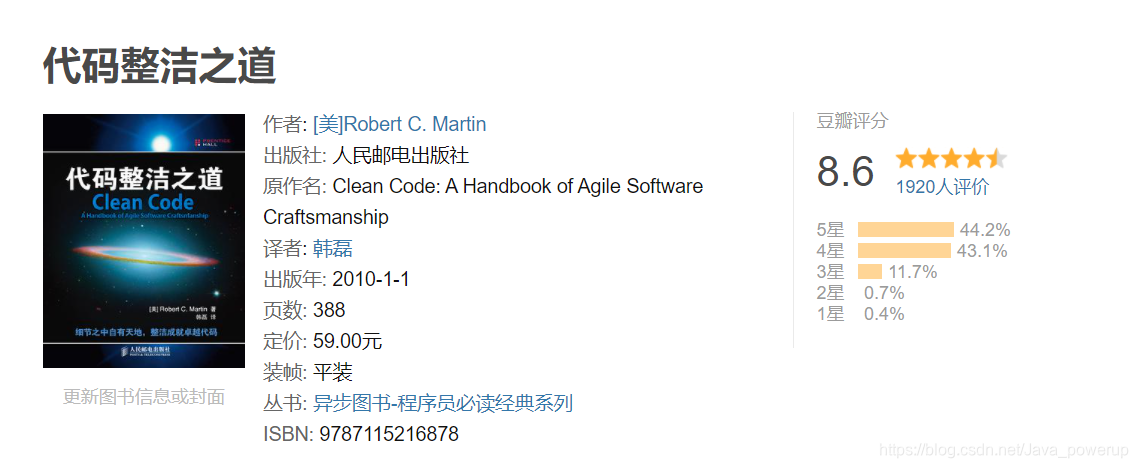Screen dimensions: 1138x468
Task: Click the 43.1% percentage
Action: (983, 251)
